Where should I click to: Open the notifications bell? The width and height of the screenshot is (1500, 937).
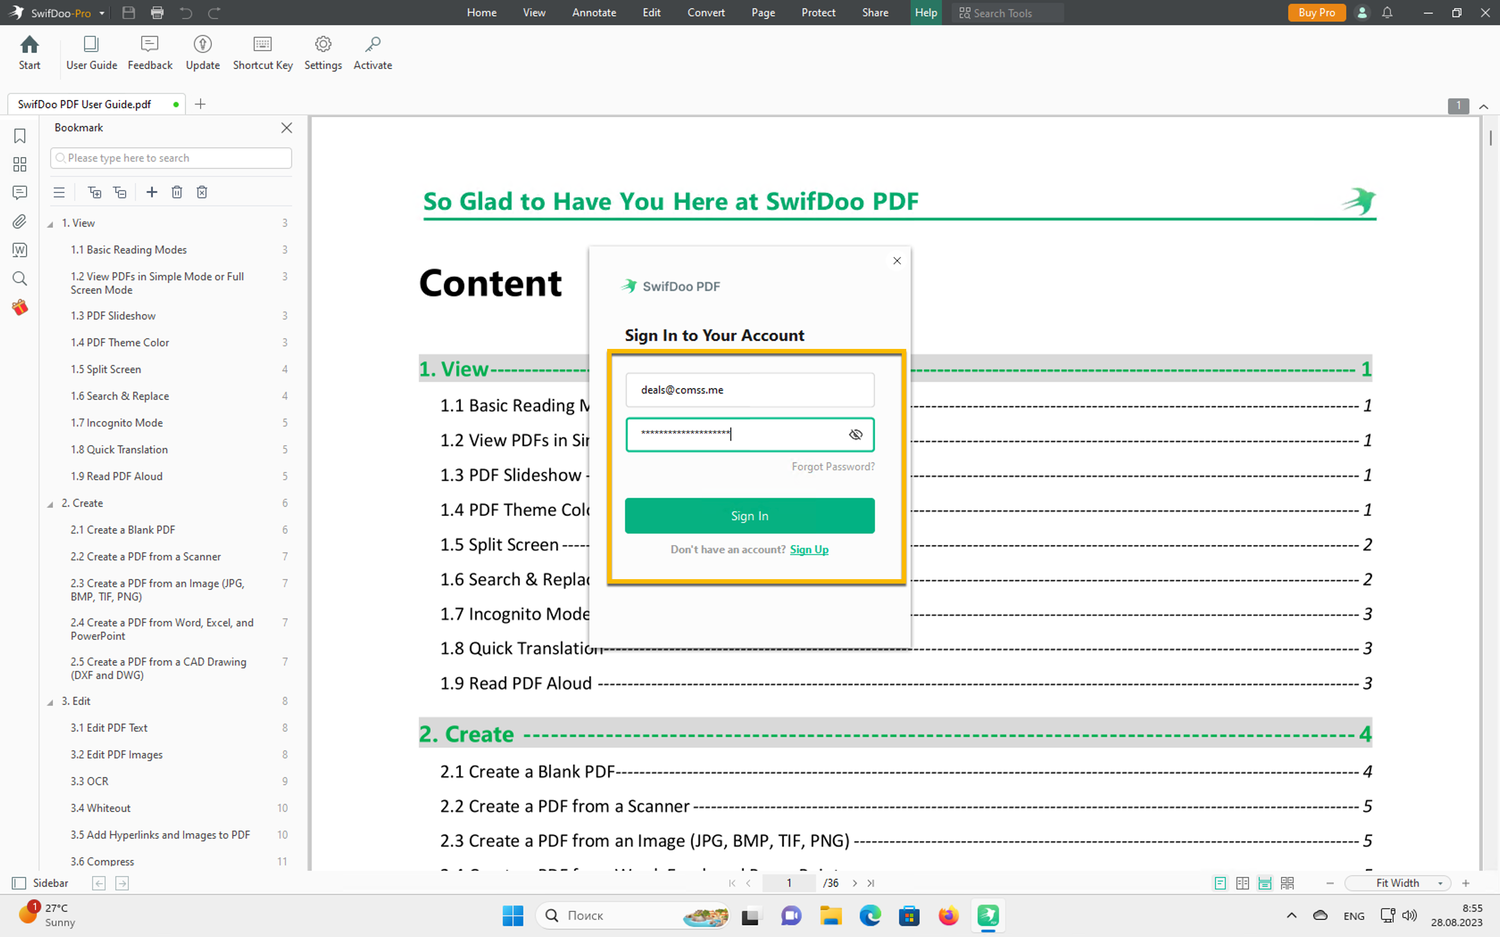click(1387, 13)
